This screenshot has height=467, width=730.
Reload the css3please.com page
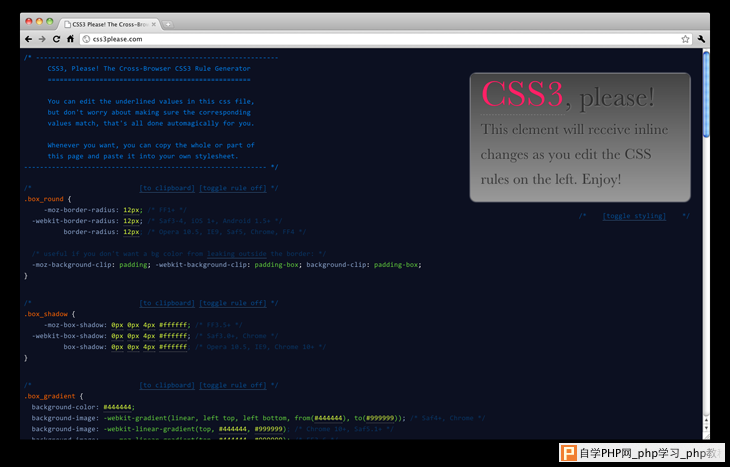pyautogui.click(x=56, y=39)
